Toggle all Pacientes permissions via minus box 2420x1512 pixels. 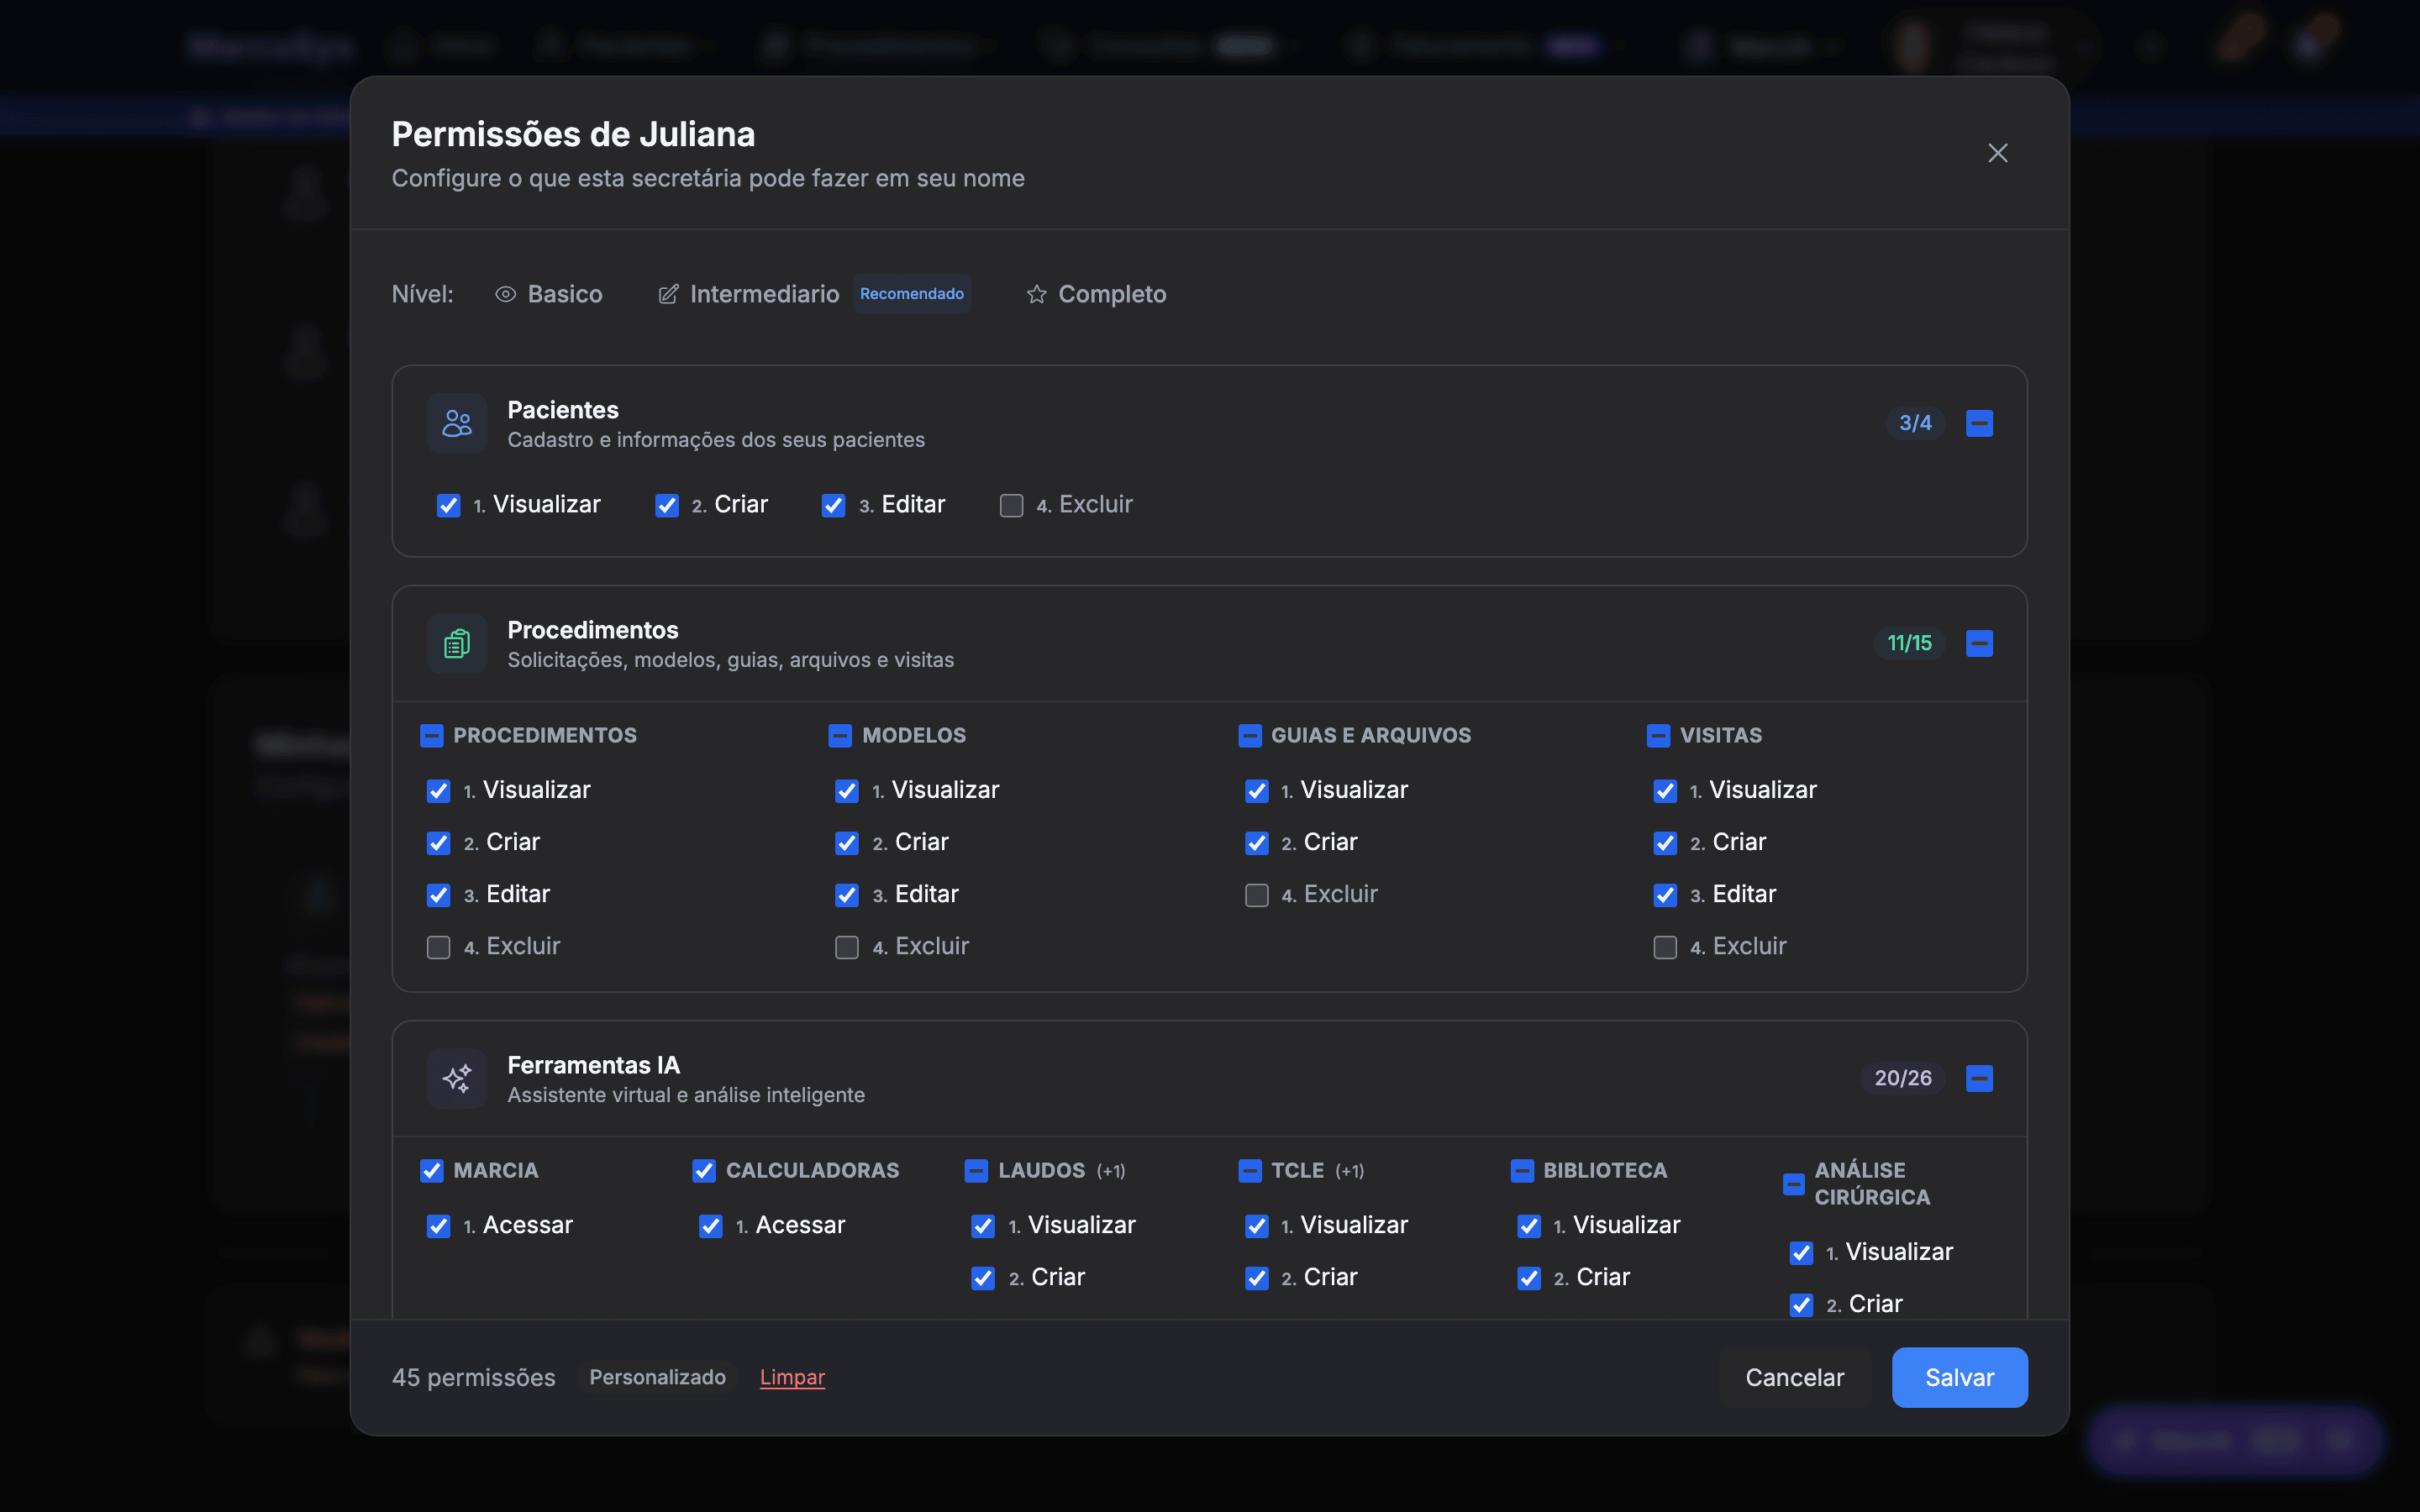coord(1979,423)
